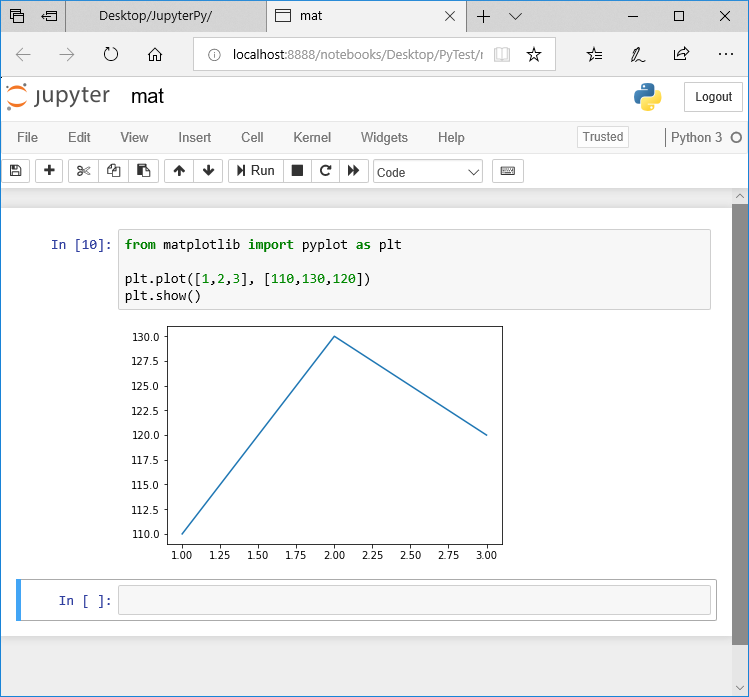This screenshot has width=749, height=697.
Task: Move selected cell up arrow
Action: tap(179, 171)
